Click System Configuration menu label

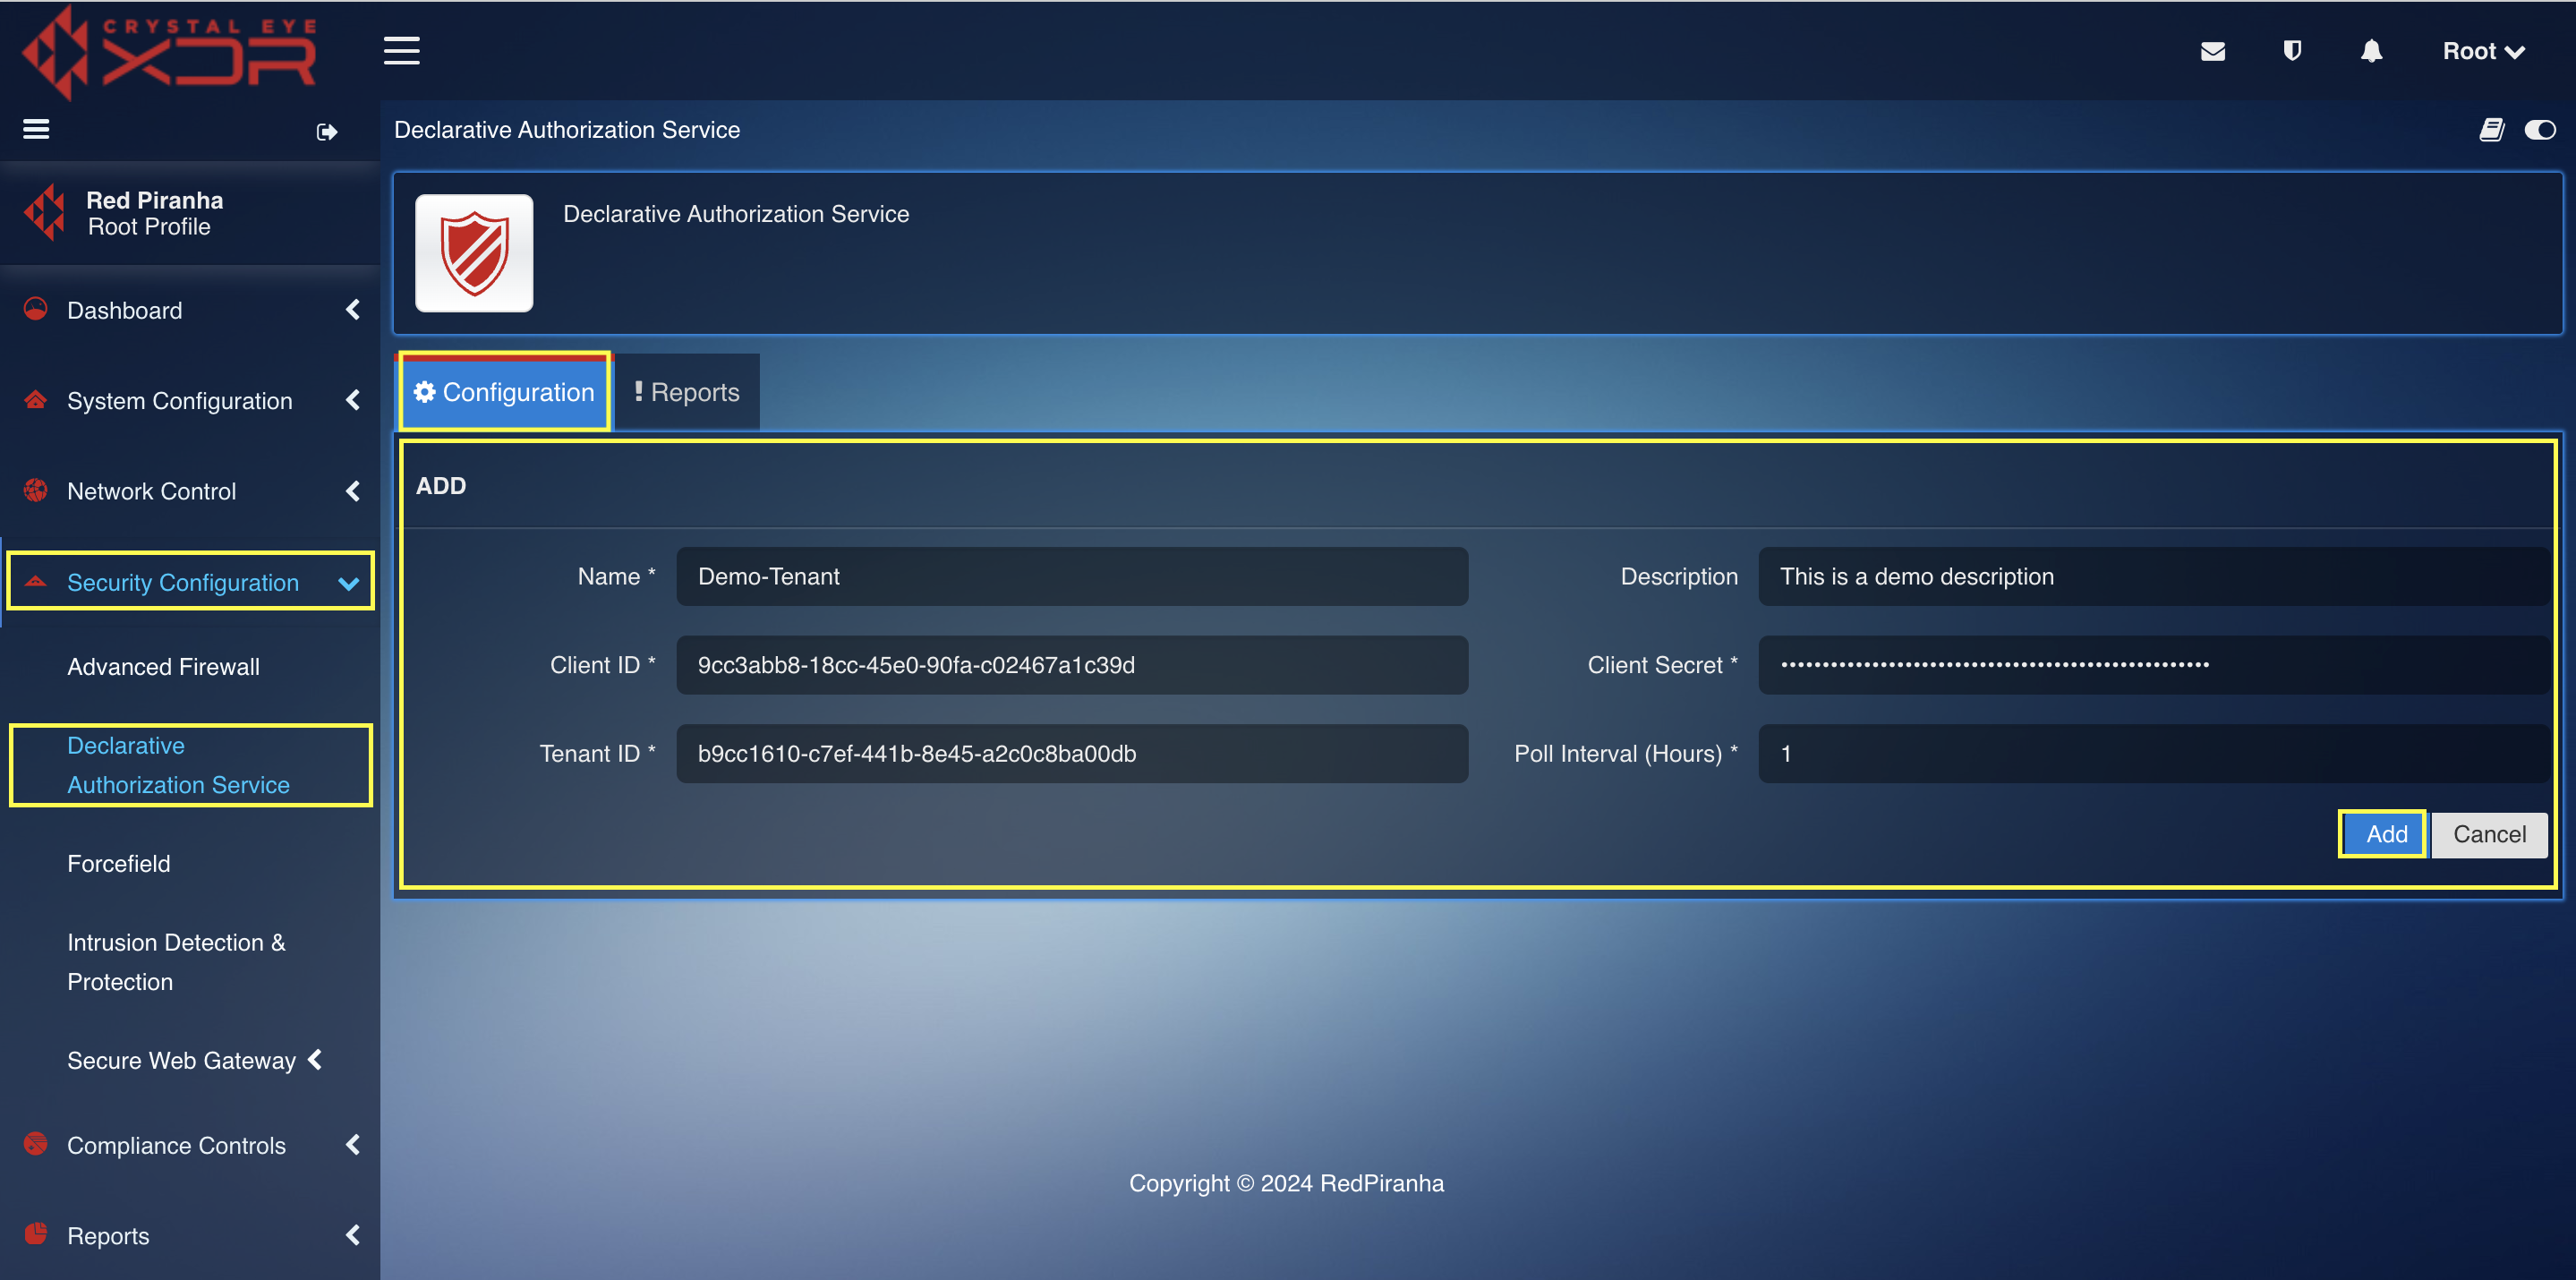tap(180, 401)
